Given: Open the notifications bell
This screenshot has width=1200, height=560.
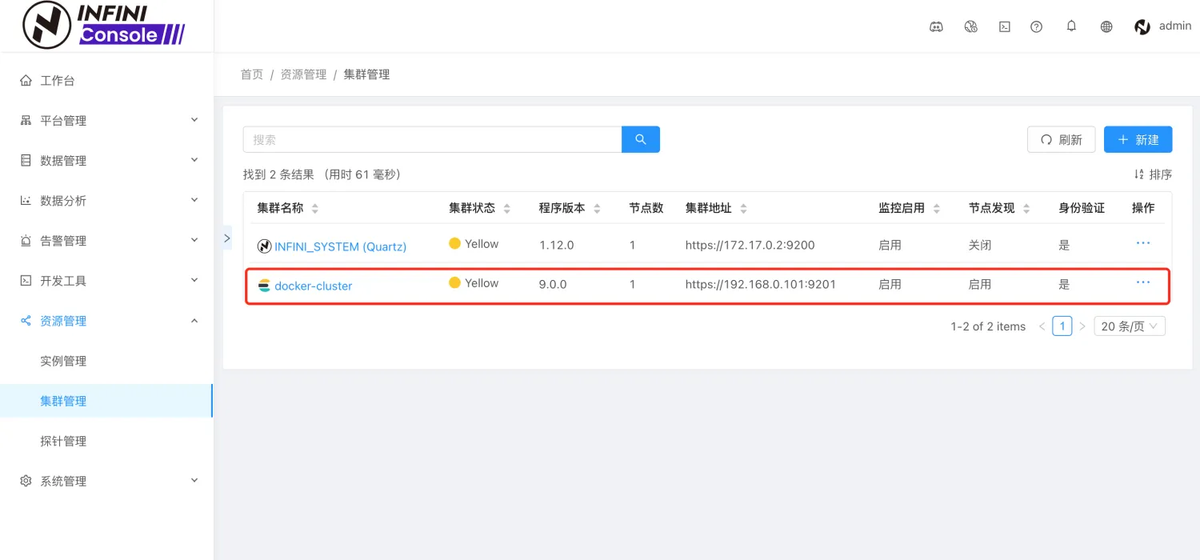Looking at the screenshot, I should [x=1071, y=26].
